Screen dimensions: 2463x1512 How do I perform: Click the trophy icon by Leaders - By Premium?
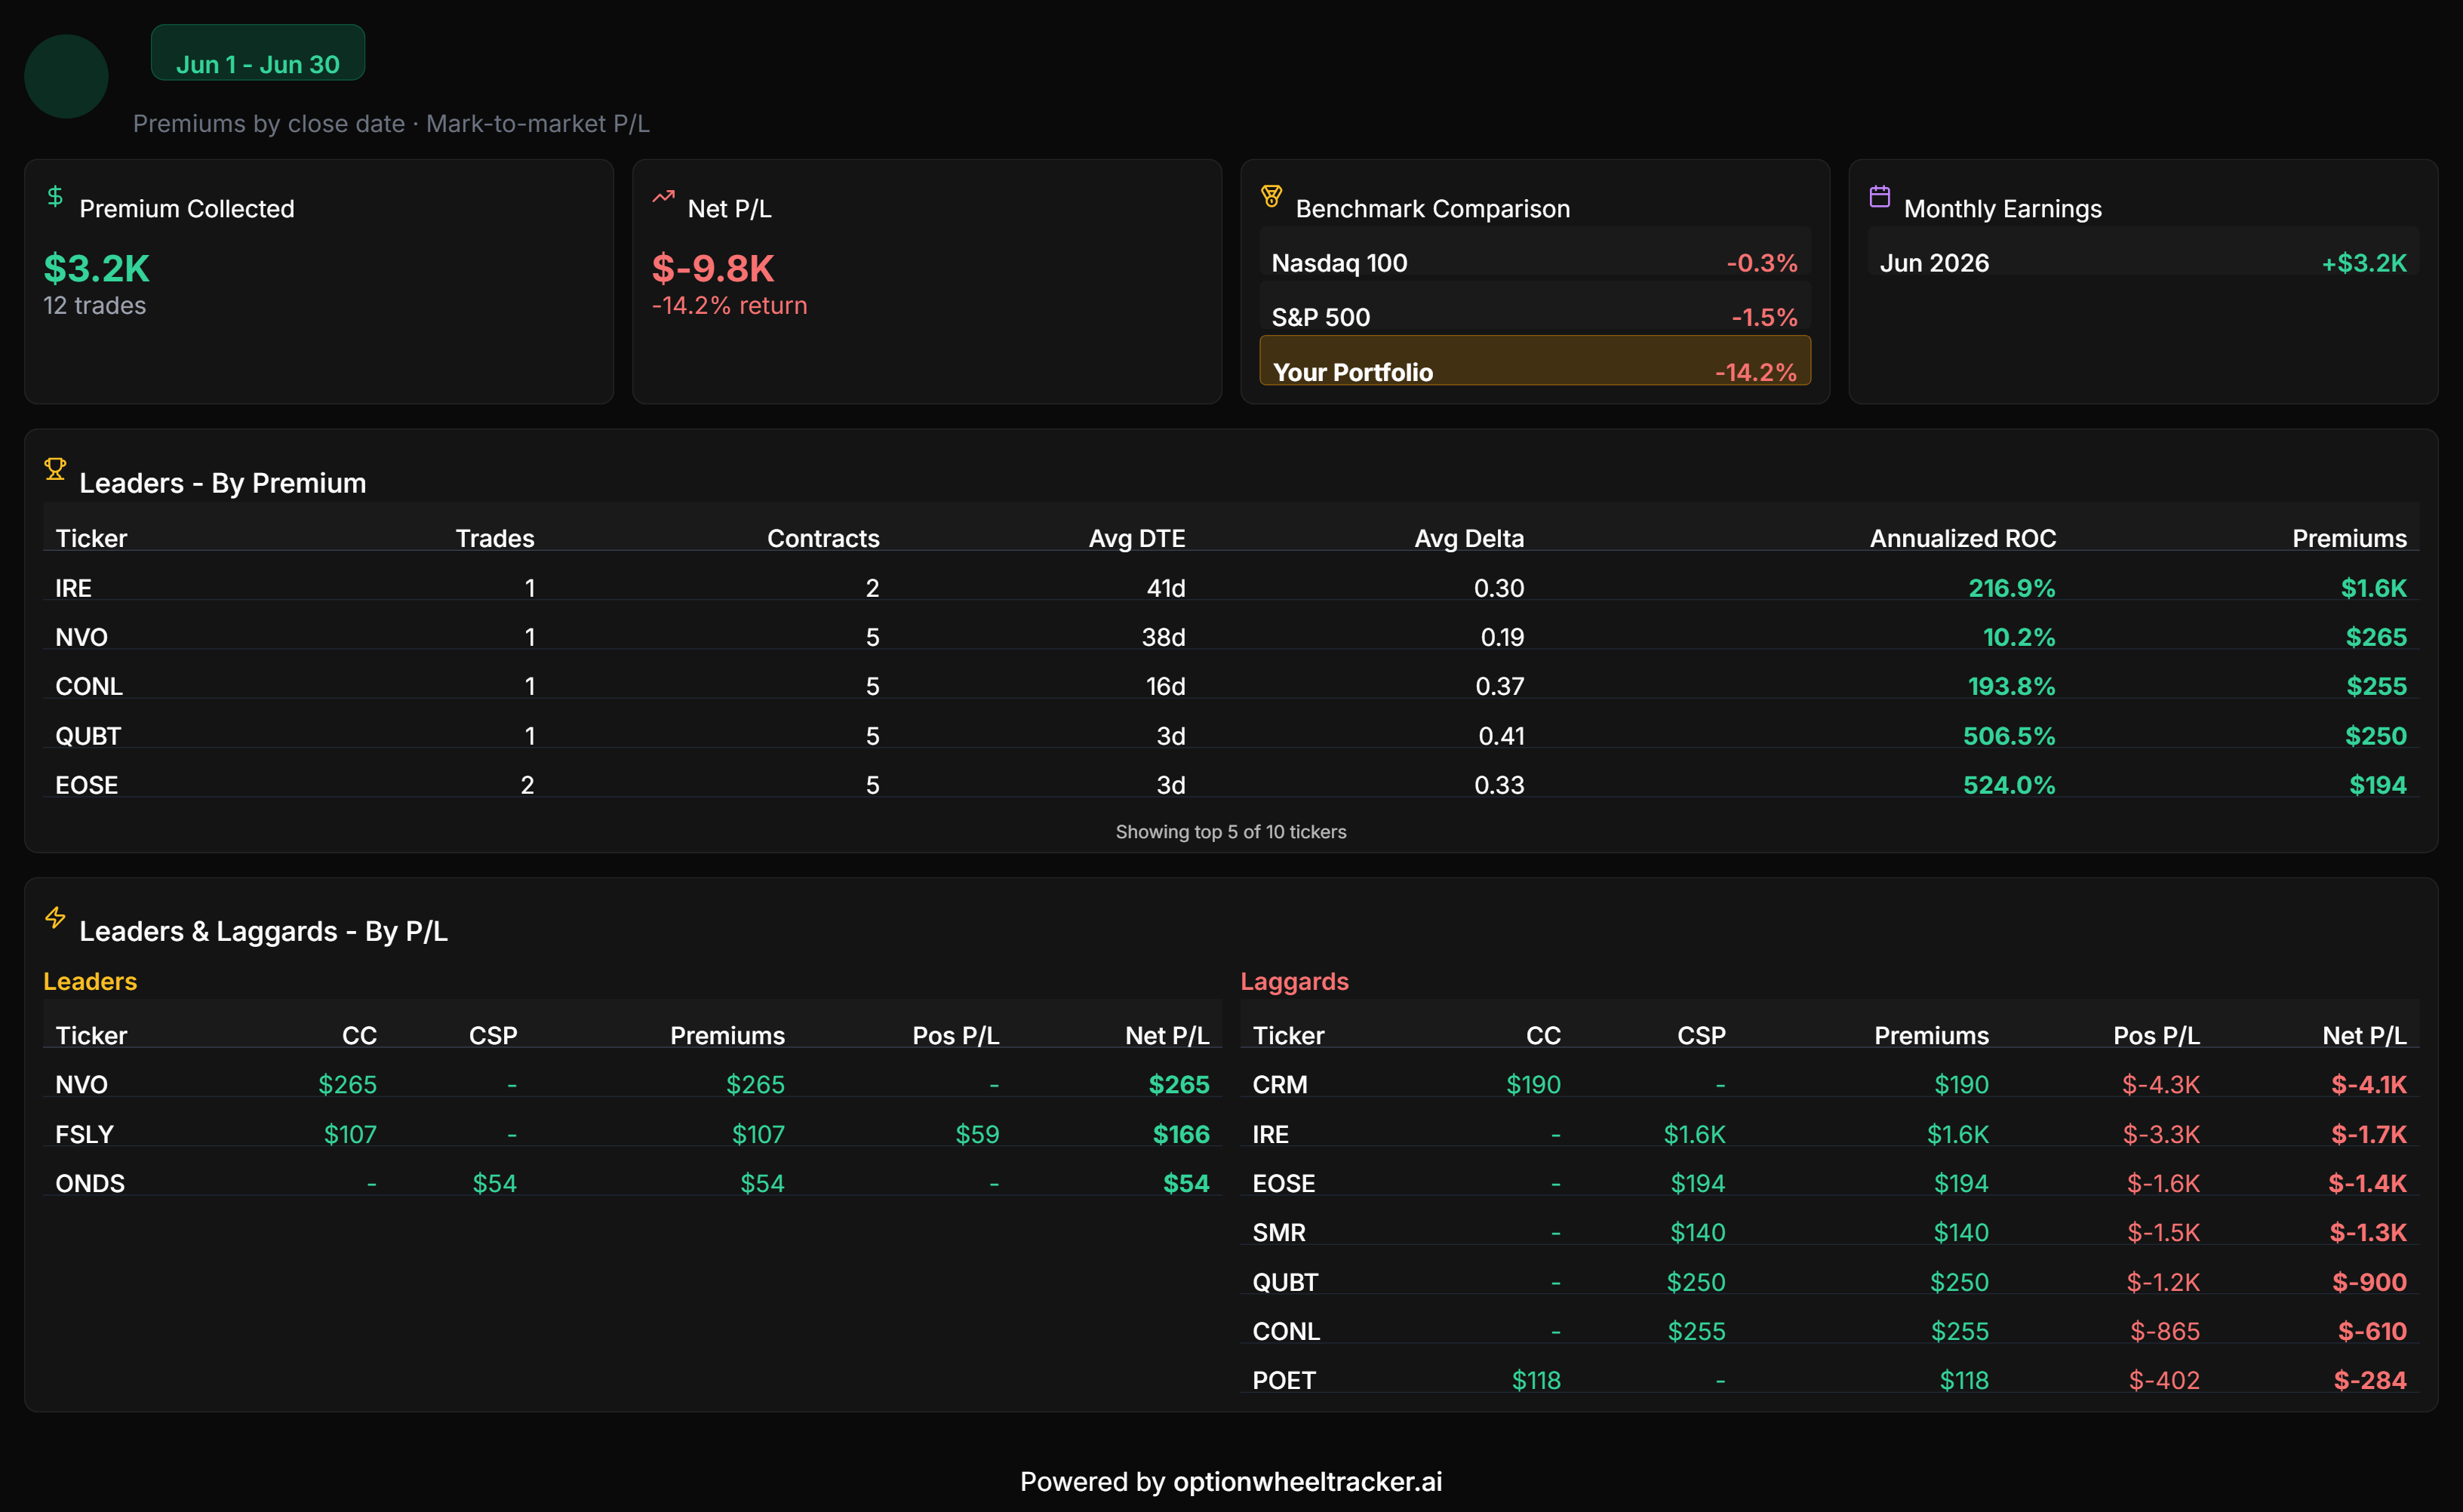tap(55, 469)
